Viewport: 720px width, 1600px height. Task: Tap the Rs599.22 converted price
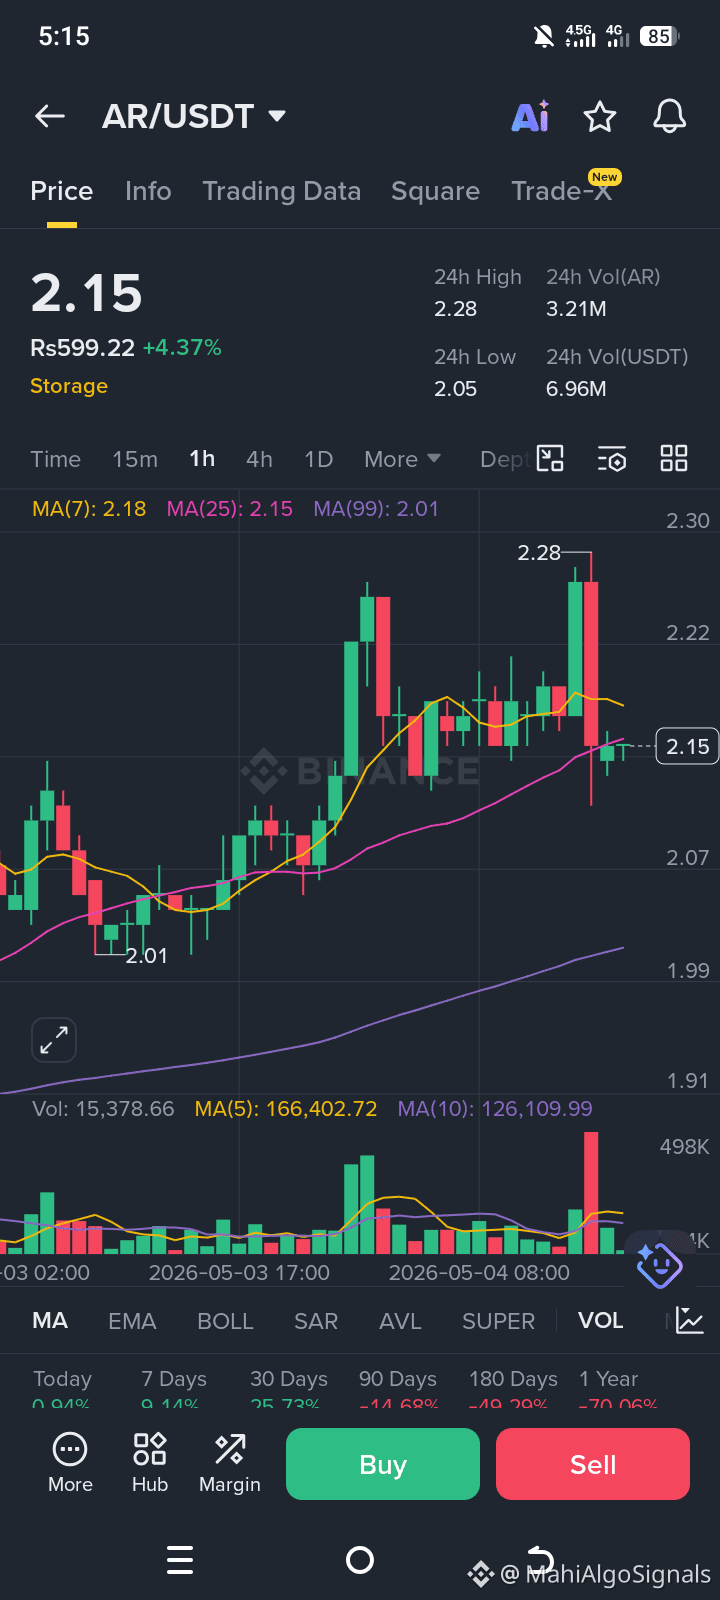click(82, 348)
